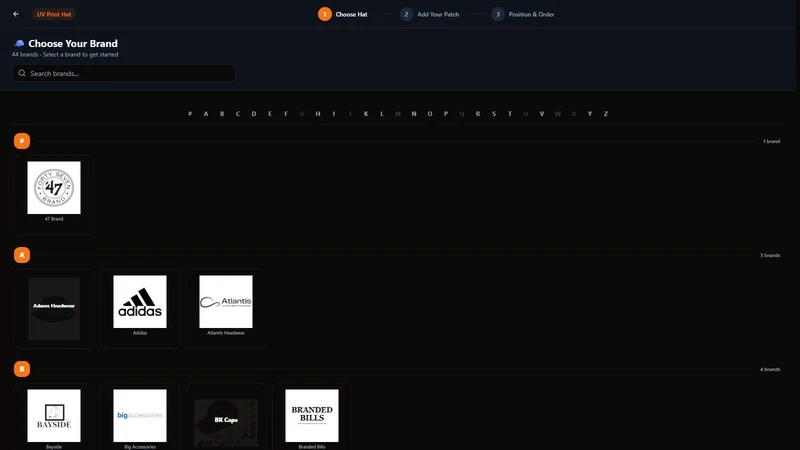Click the search magnifier icon
Viewport: 800px width, 450px height.
coord(22,73)
